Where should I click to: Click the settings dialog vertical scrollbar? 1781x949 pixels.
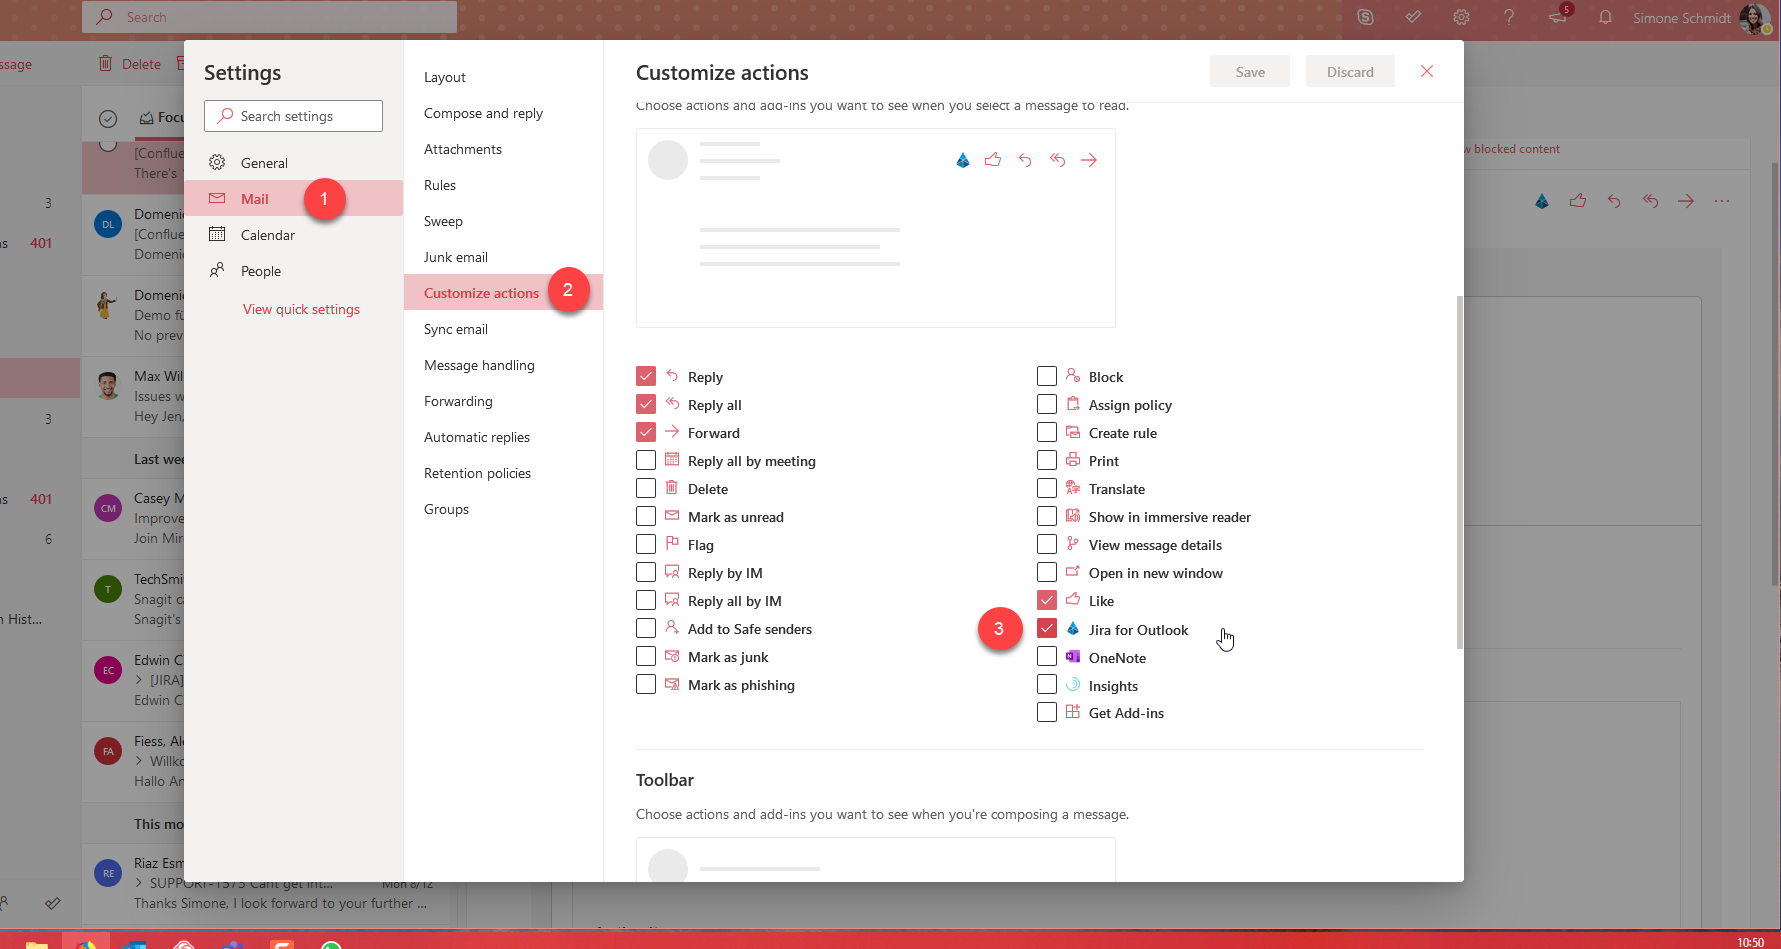1459,470
